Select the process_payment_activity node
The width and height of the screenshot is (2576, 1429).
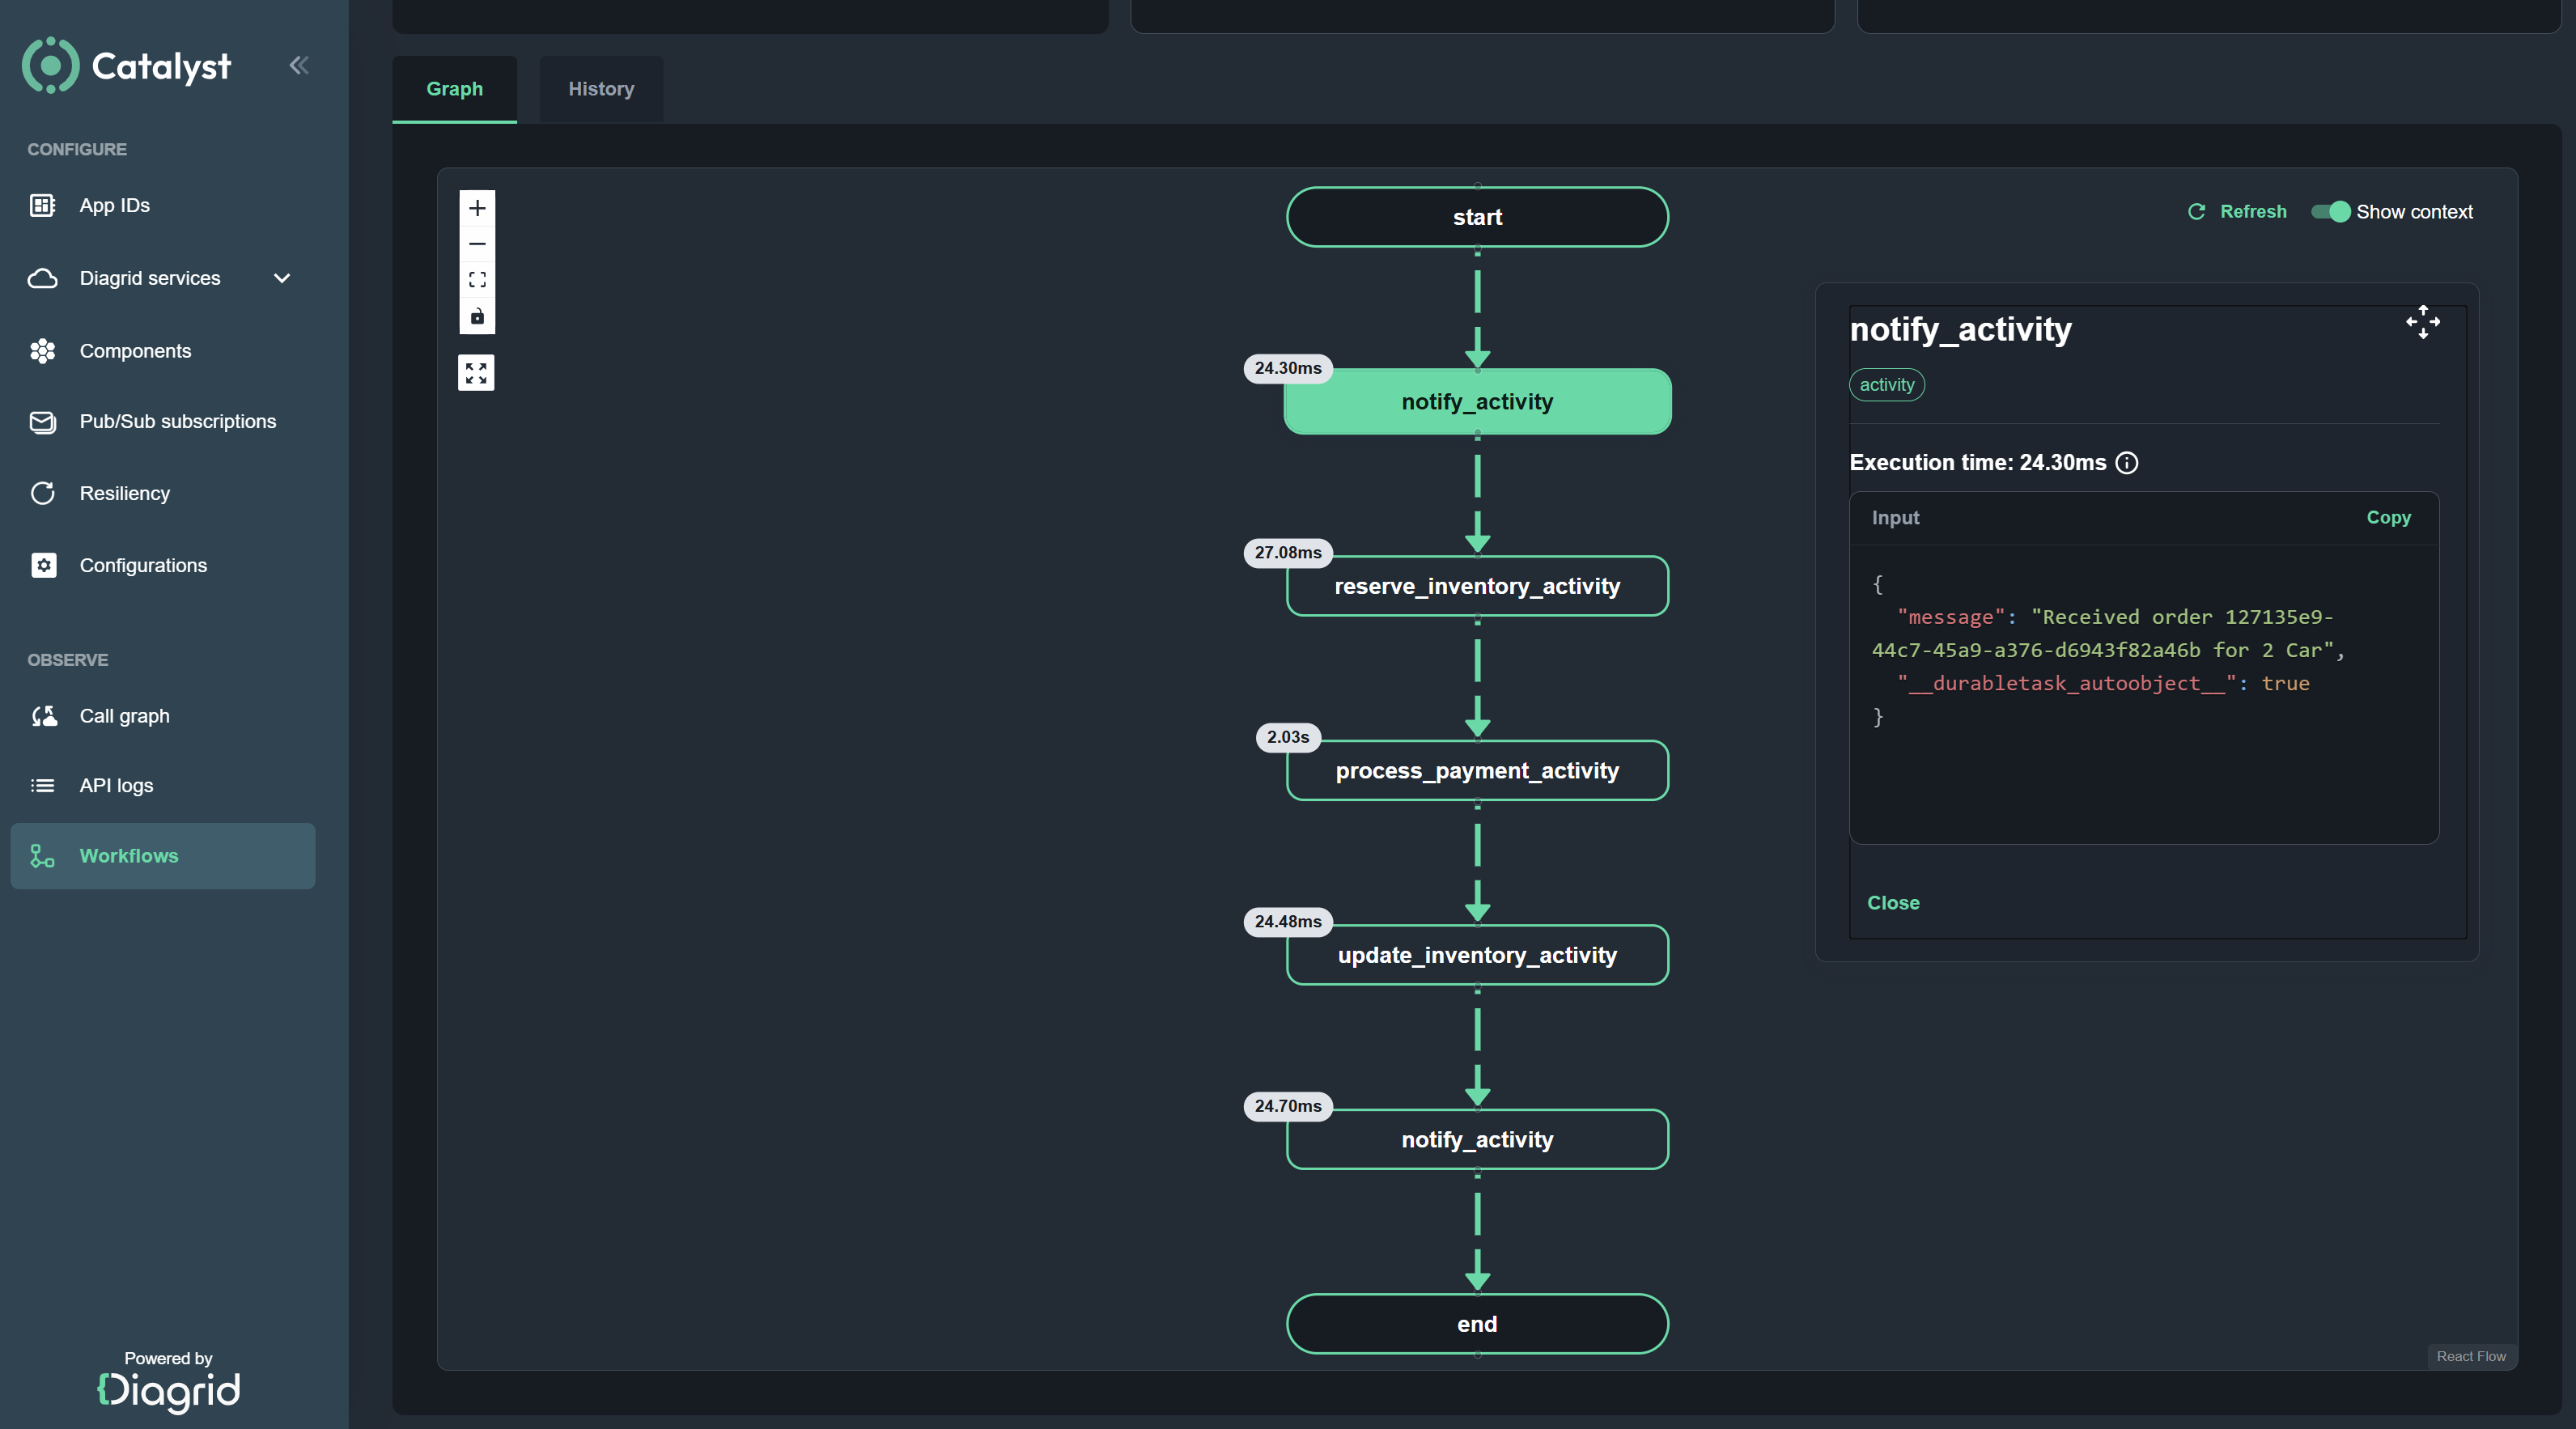1476,771
